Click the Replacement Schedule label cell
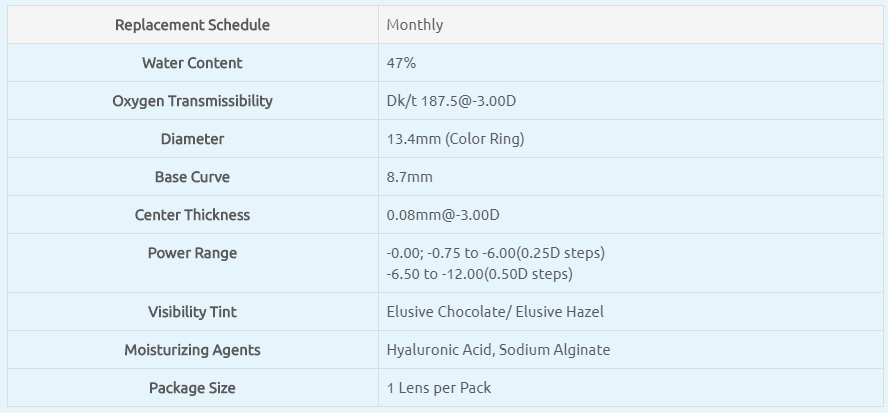888x413 pixels. 192,25
